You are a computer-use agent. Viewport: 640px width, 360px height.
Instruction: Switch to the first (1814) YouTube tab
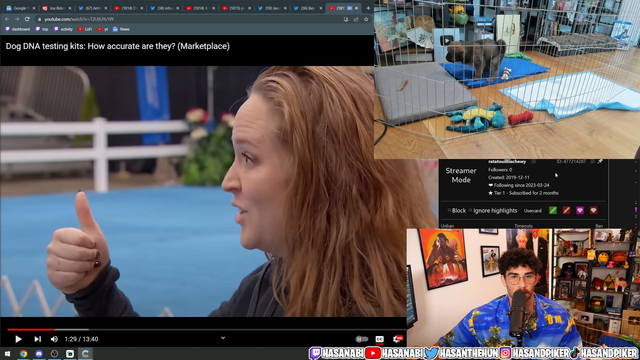coord(128,8)
